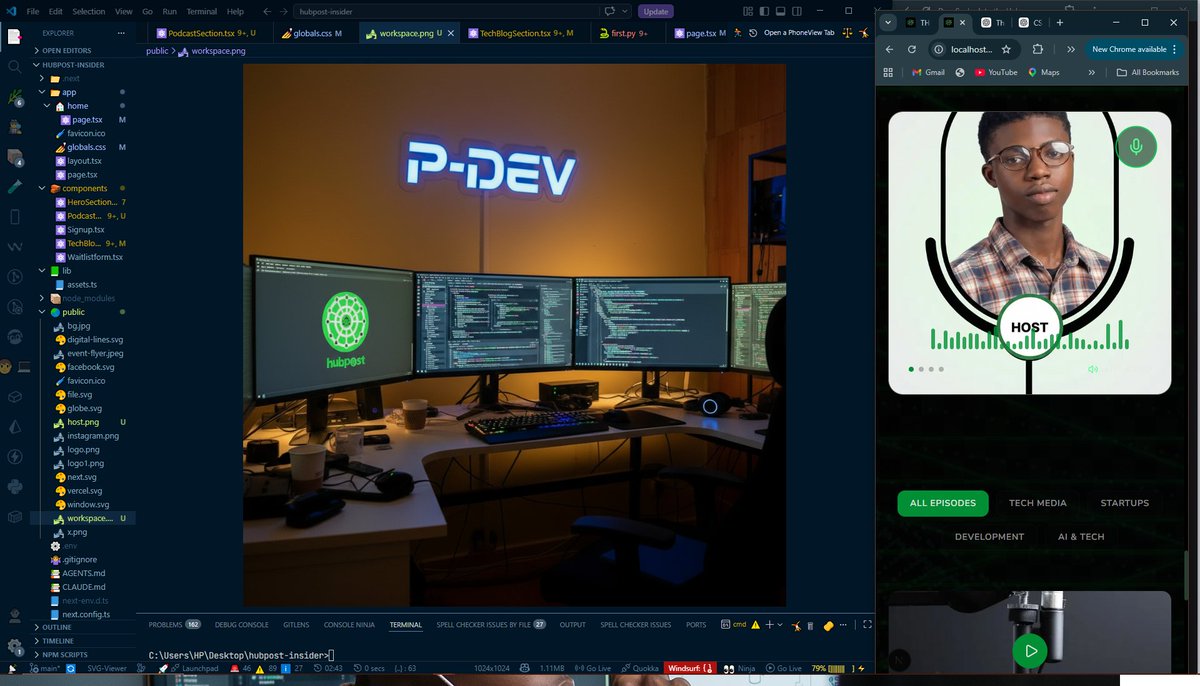Open the Chrome extensions puzzle icon
The height and width of the screenshot is (686, 1200).
(1037, 49)
